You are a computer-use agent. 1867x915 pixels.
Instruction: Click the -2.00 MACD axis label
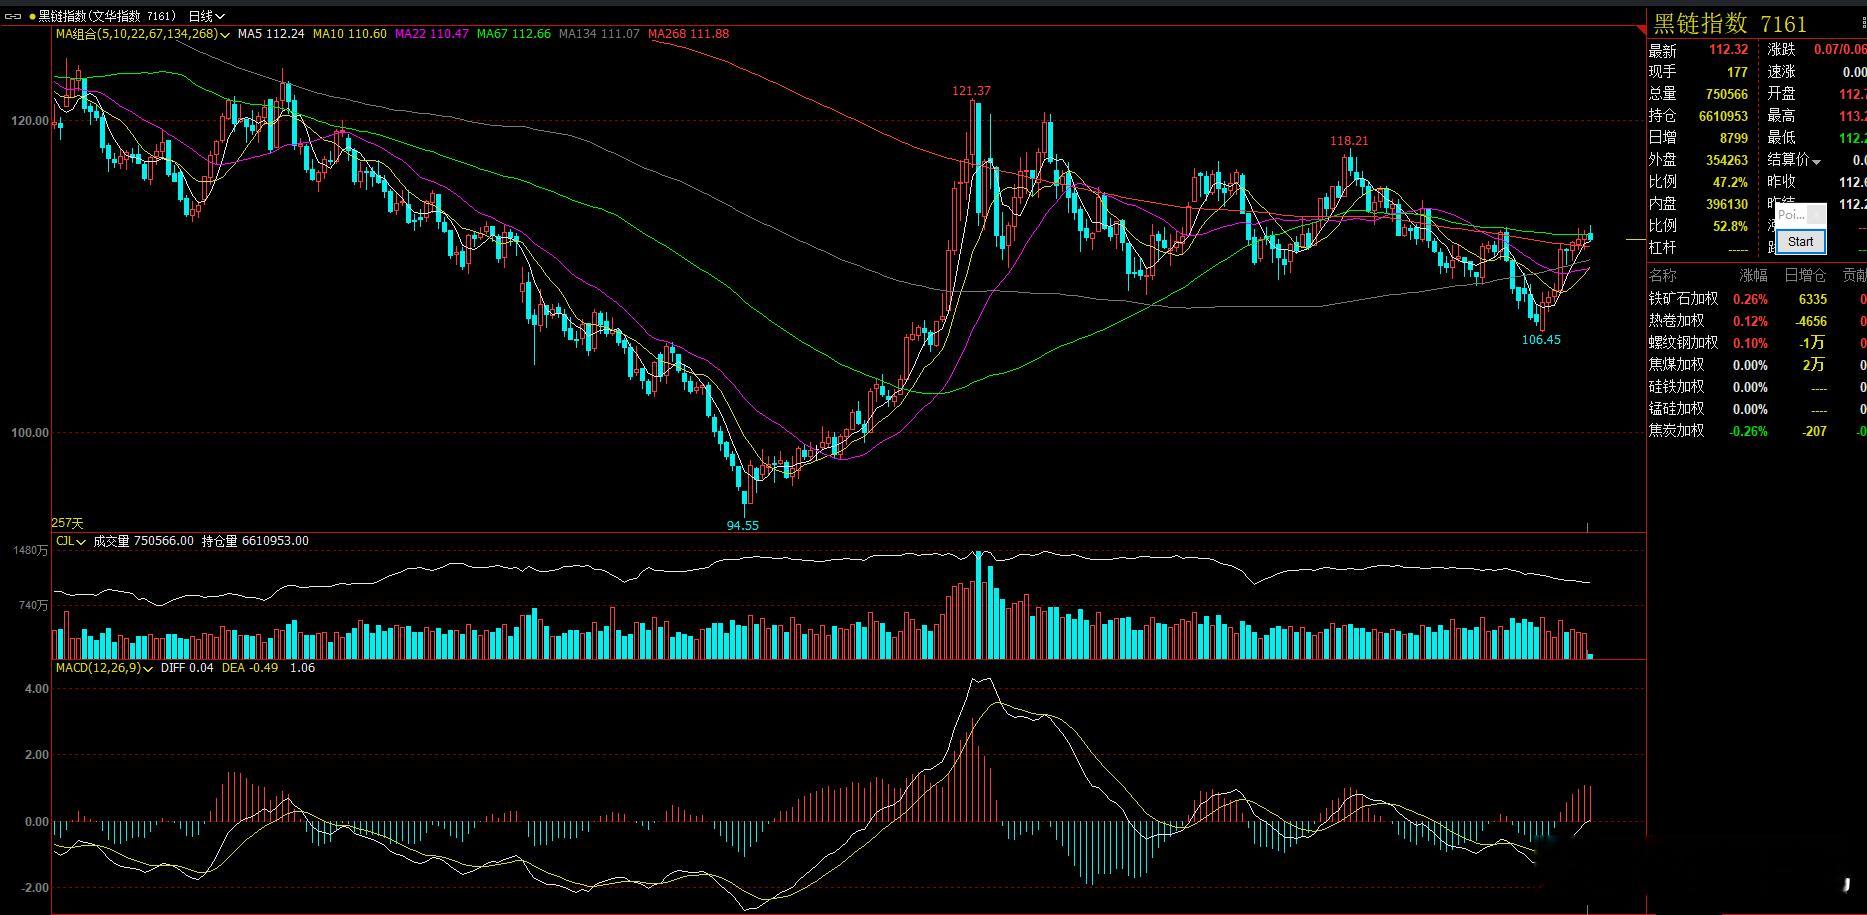point(34,888)
